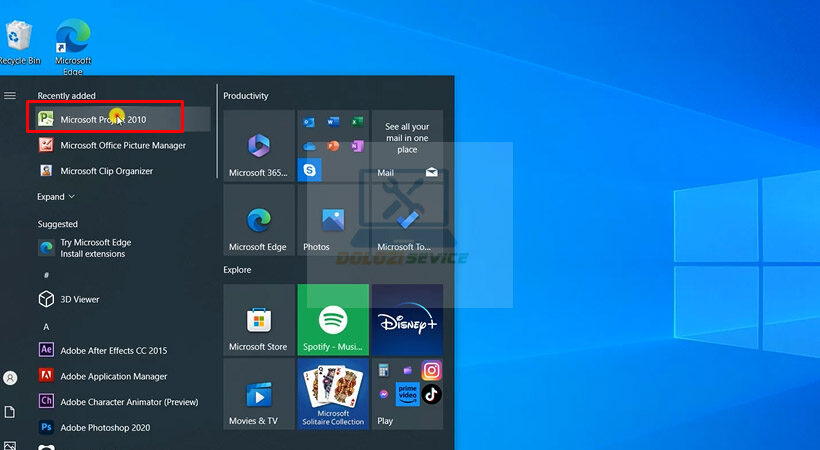Open the Mail tile
Image resolution: width=820 pixels, height=450 pixels.
point(407,146)
